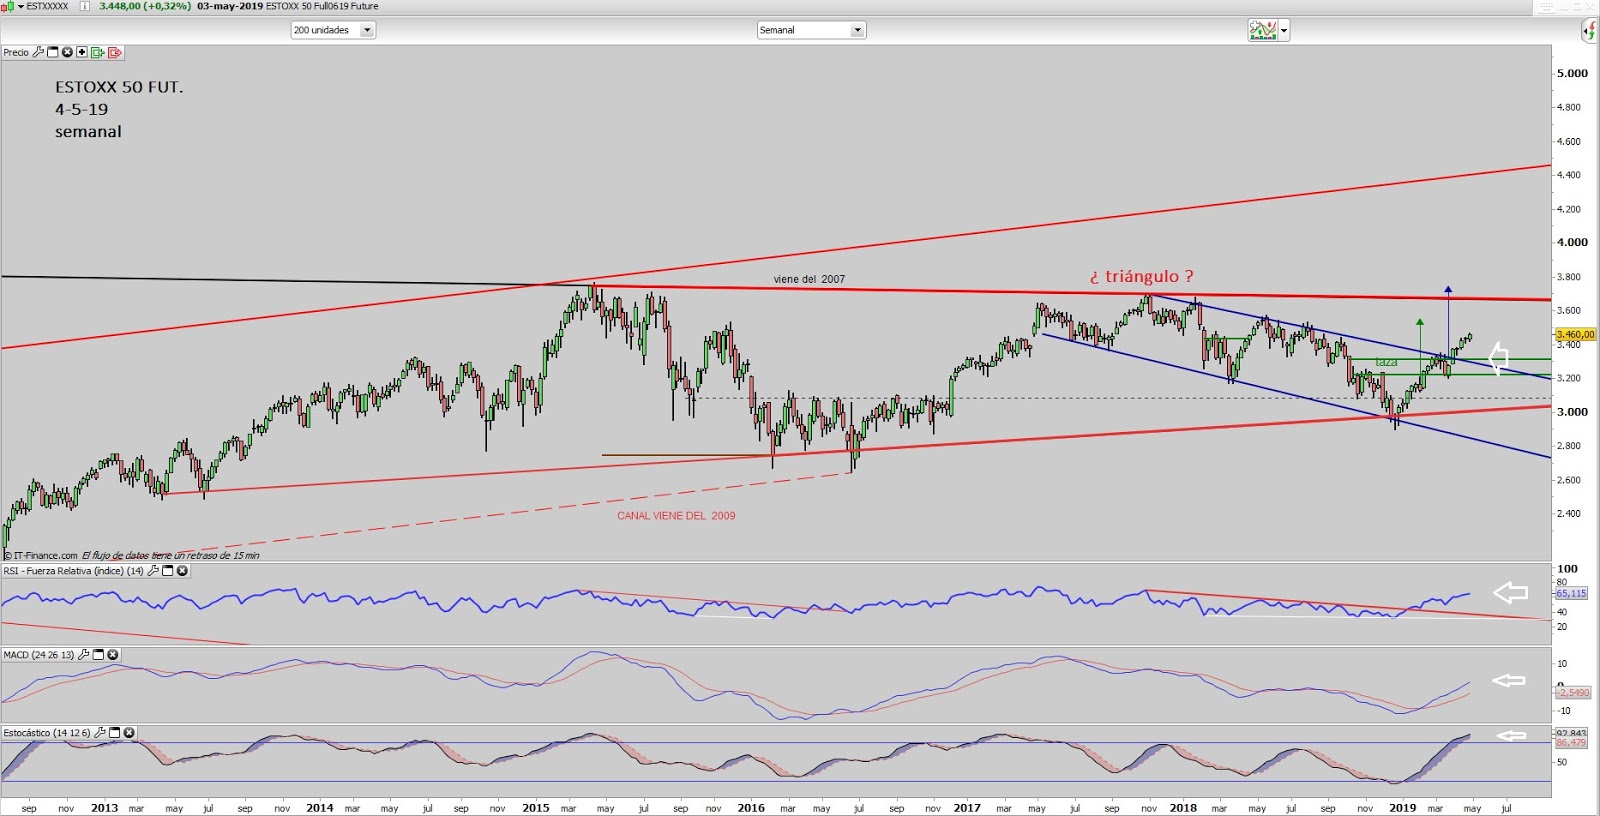Click the 5.000 price axis label
1600x816 pixels.
pos(1572,73)
